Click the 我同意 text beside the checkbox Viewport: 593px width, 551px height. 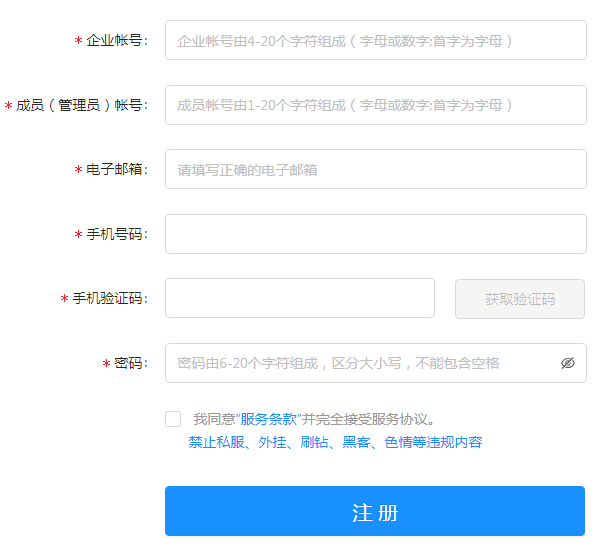pyautogui.click(x=214, y=419)
